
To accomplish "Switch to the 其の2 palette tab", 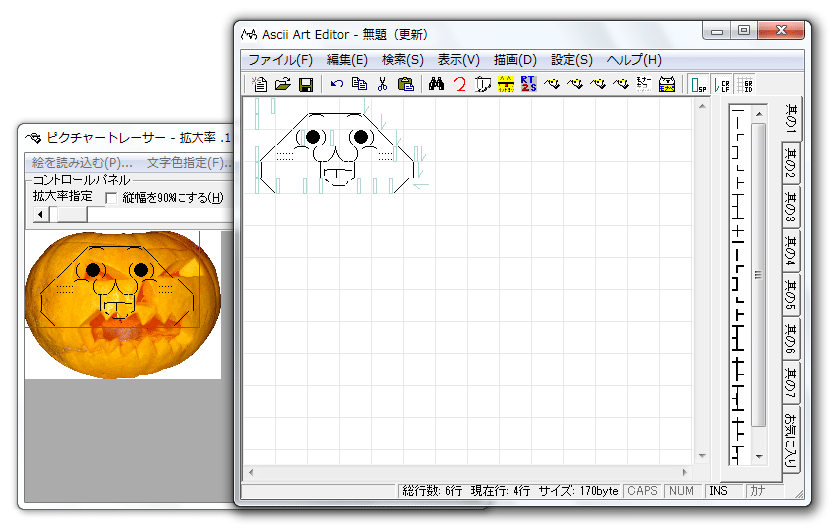I will [791, 164].
